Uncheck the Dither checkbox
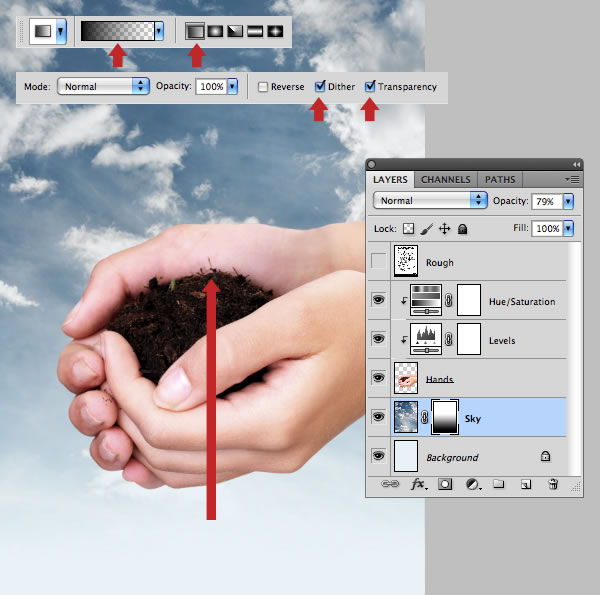The image size is (600, 595). pos(320,86)
